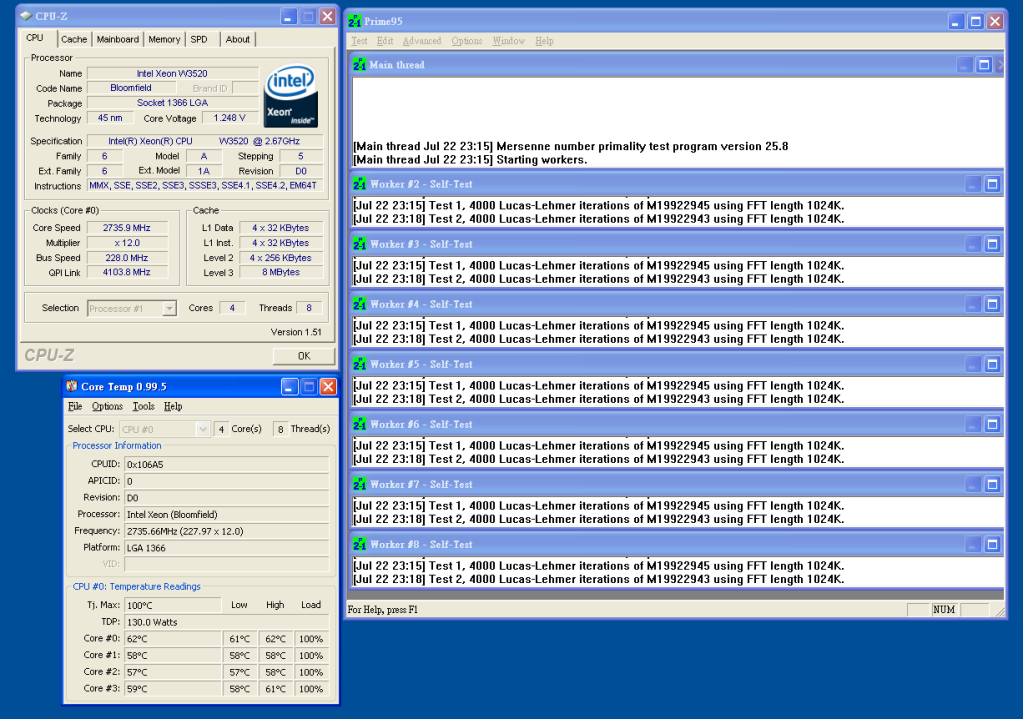Click the Core Voltage value 1.248 V
The image size is (1023, 719).
[229, 118]
